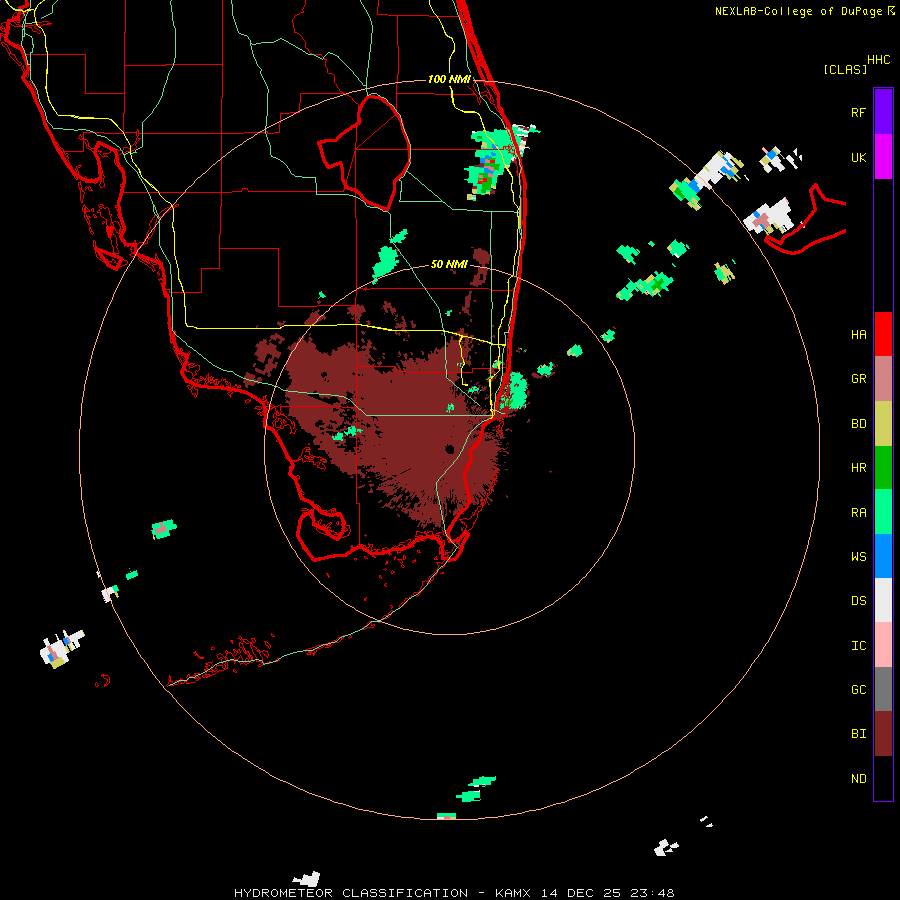Screen dimensions: 900x900
Task: Click the RA light green legend swatch
Action: coord(883,512)
